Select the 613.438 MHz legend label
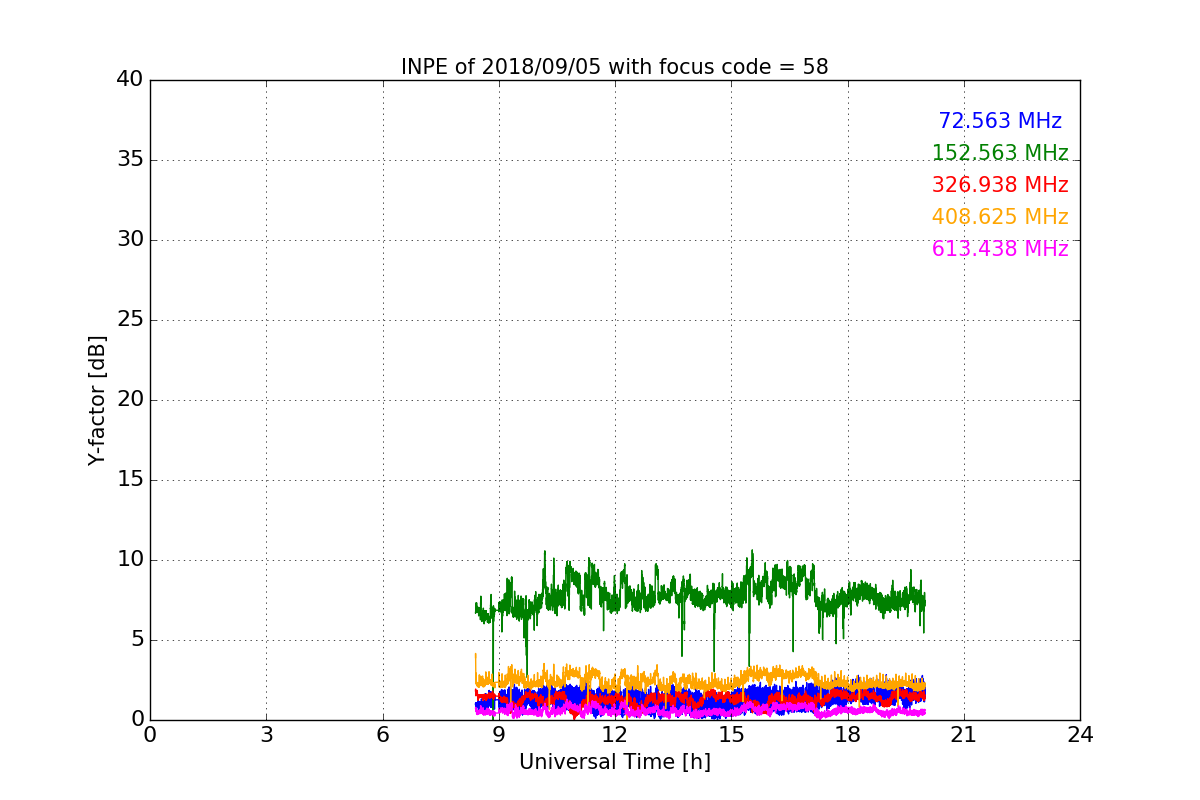1200x800 pixels. click(1000, 249)
